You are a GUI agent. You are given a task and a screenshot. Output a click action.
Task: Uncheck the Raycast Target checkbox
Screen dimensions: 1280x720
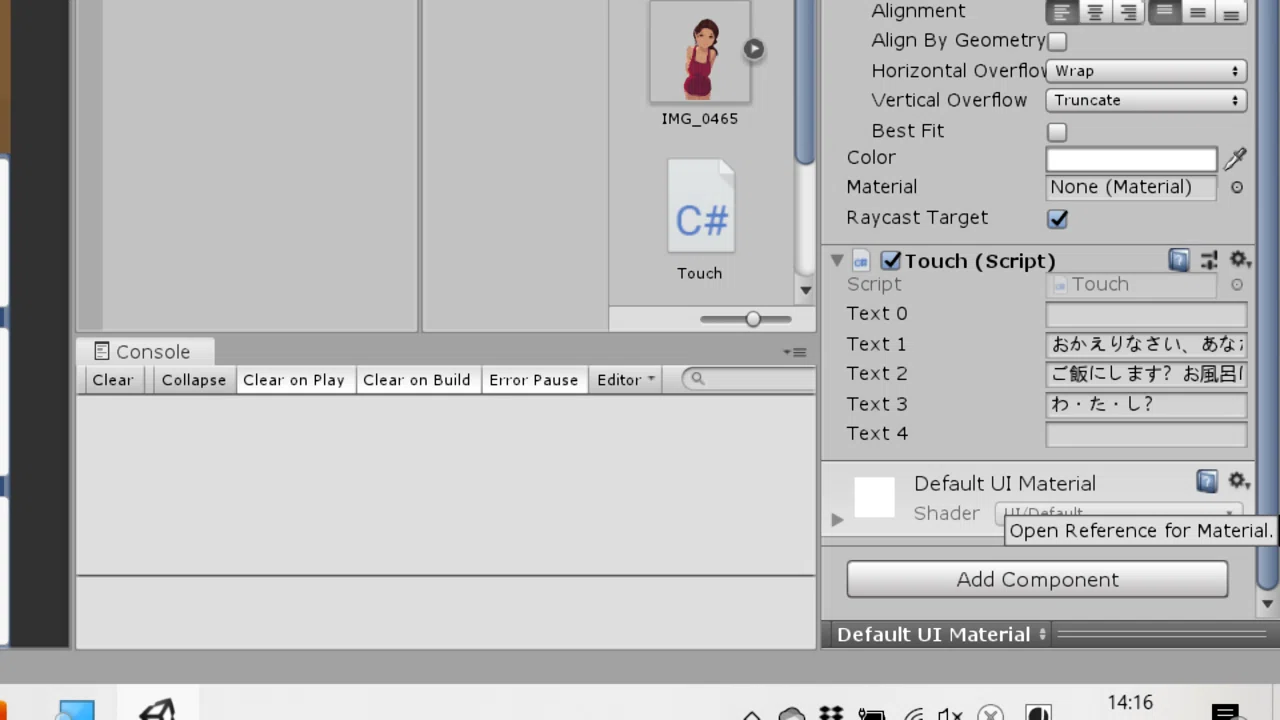[1057, 219]
